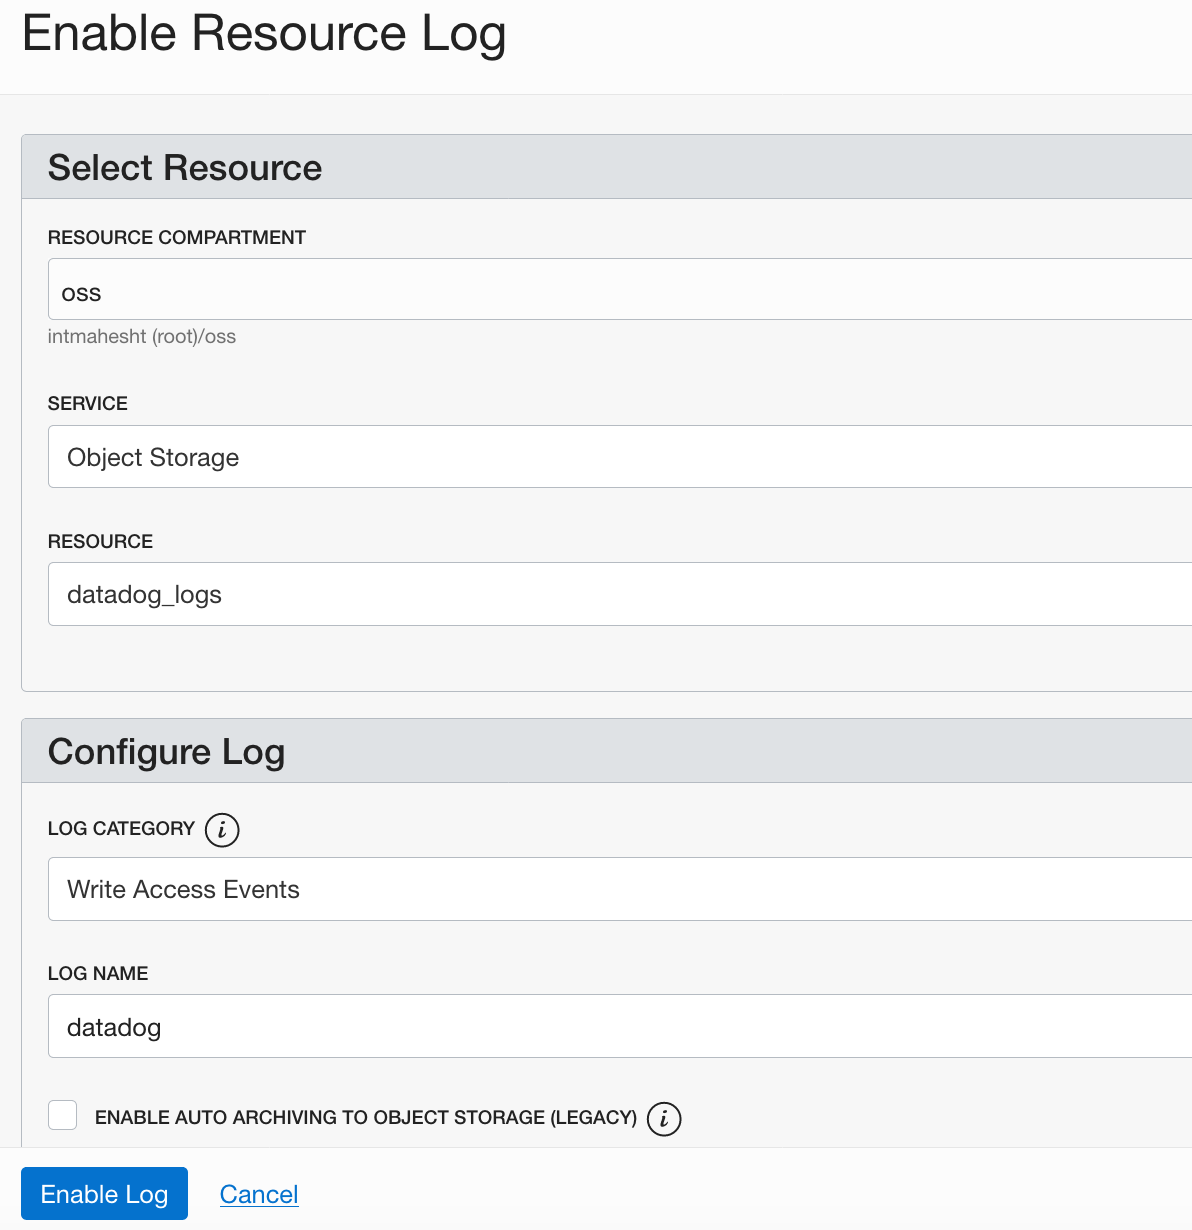Screen dimensions: 1192x1230
Task: Click the Enable Resource Log page title
Action: click(x=264, y=34)
